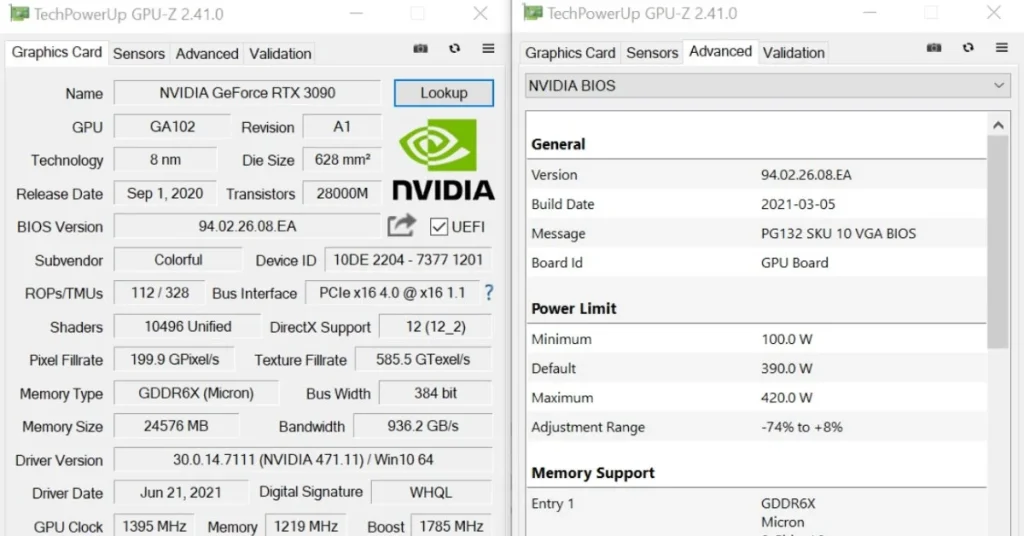The image size is (1024, 536).
Task: Click the GPU field showing GA102
Action: click(x=172, y=127)
